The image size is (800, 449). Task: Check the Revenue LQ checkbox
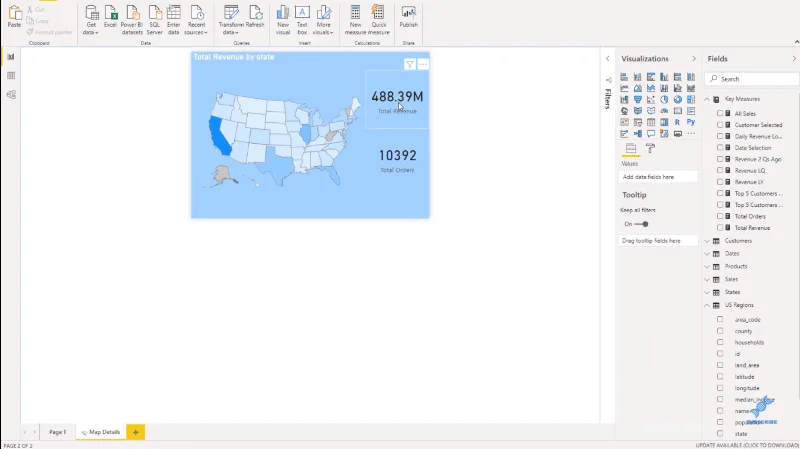point(720,170)
